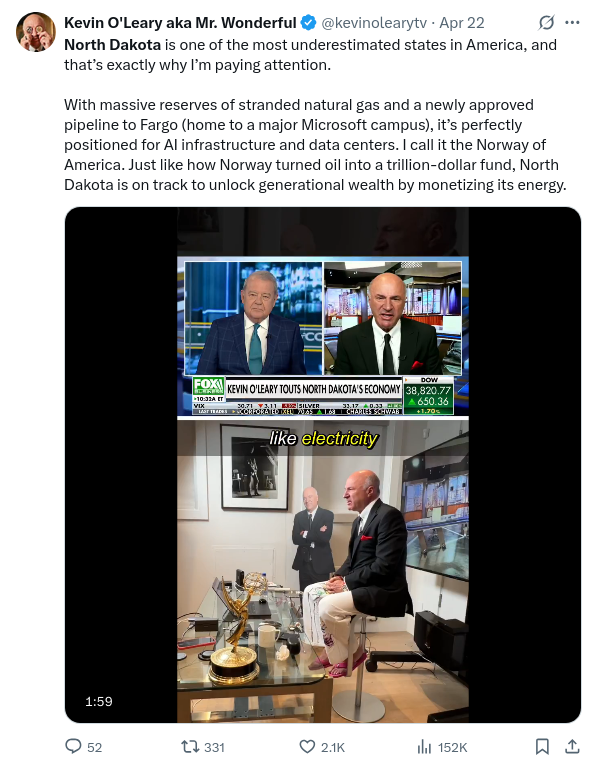Screen dimensions: 598x768
Task: Click the blue verified badge
Action: (308, 23)
